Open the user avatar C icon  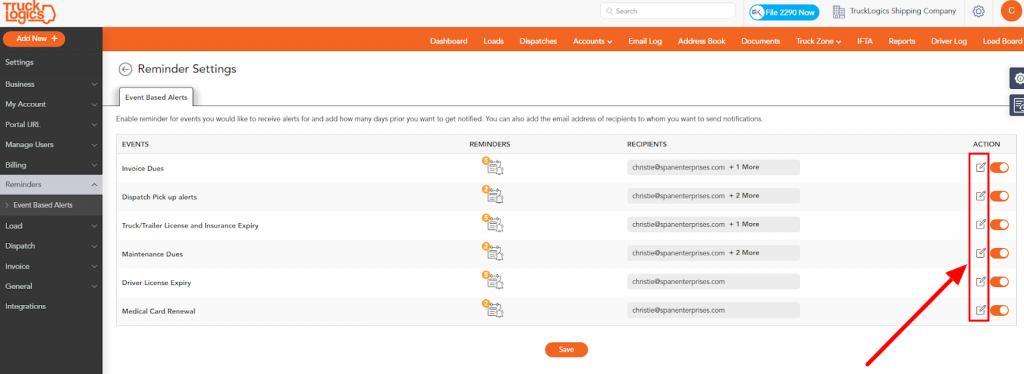coord(1011,10)
